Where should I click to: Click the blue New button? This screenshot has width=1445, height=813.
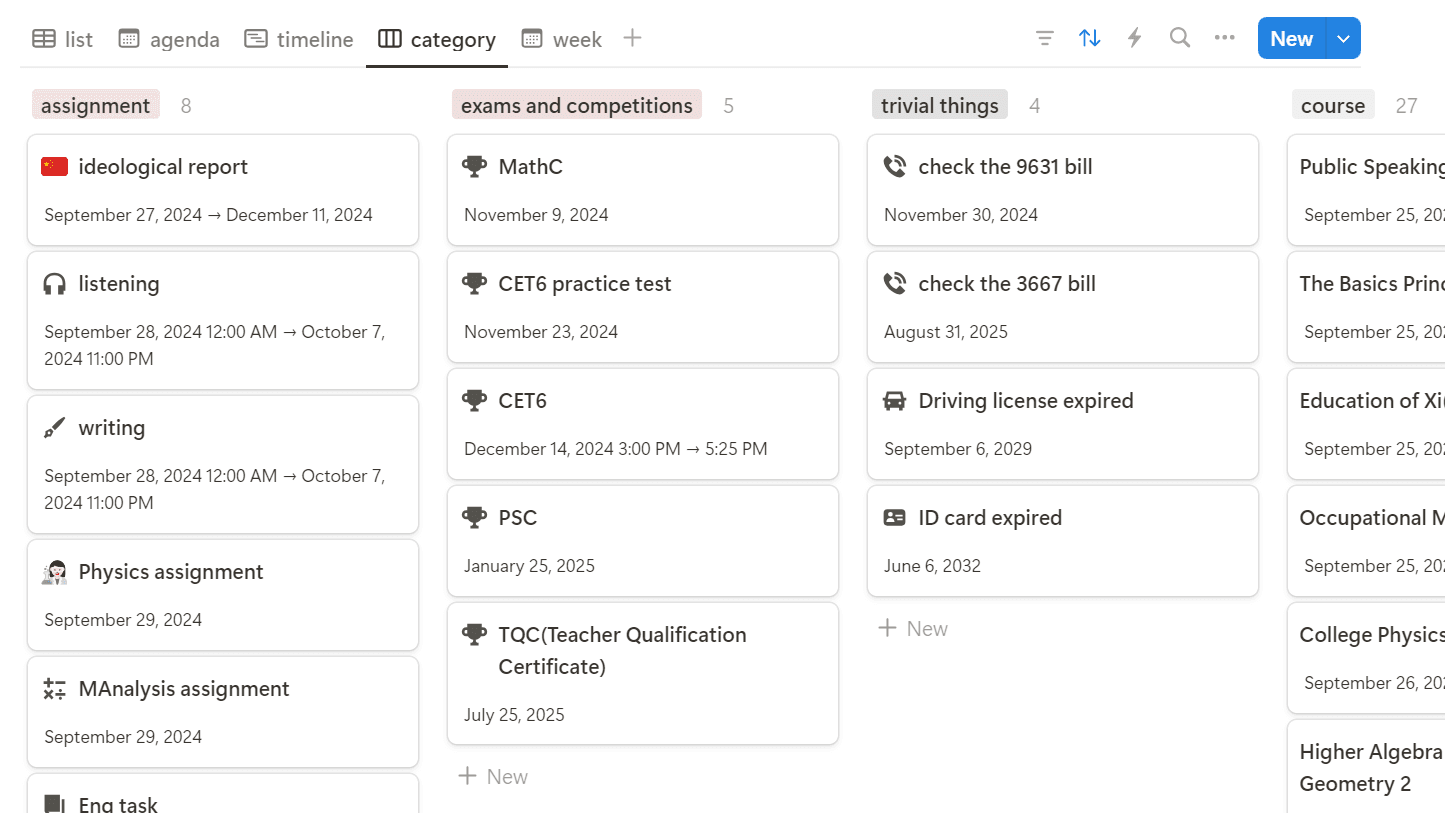coord(1291,39)
